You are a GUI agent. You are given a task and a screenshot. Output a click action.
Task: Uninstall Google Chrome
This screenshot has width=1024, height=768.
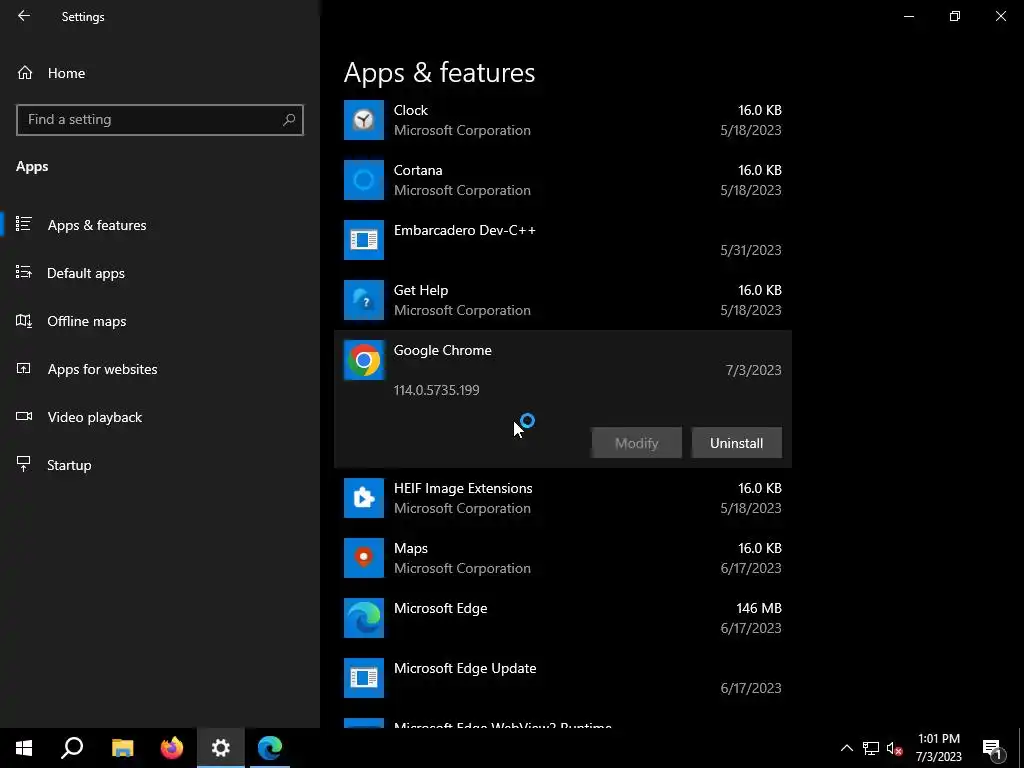click(737, 443)
